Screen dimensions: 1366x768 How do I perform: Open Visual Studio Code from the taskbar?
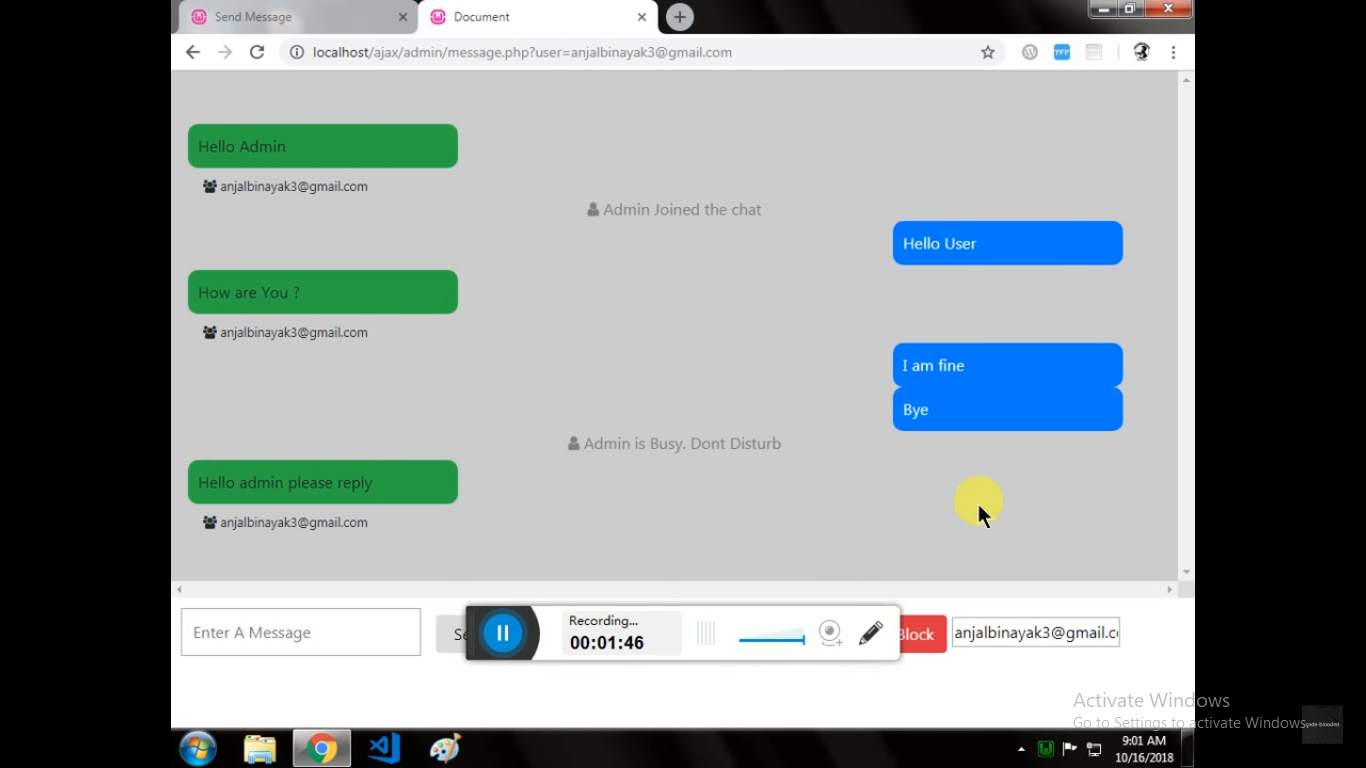383,748
